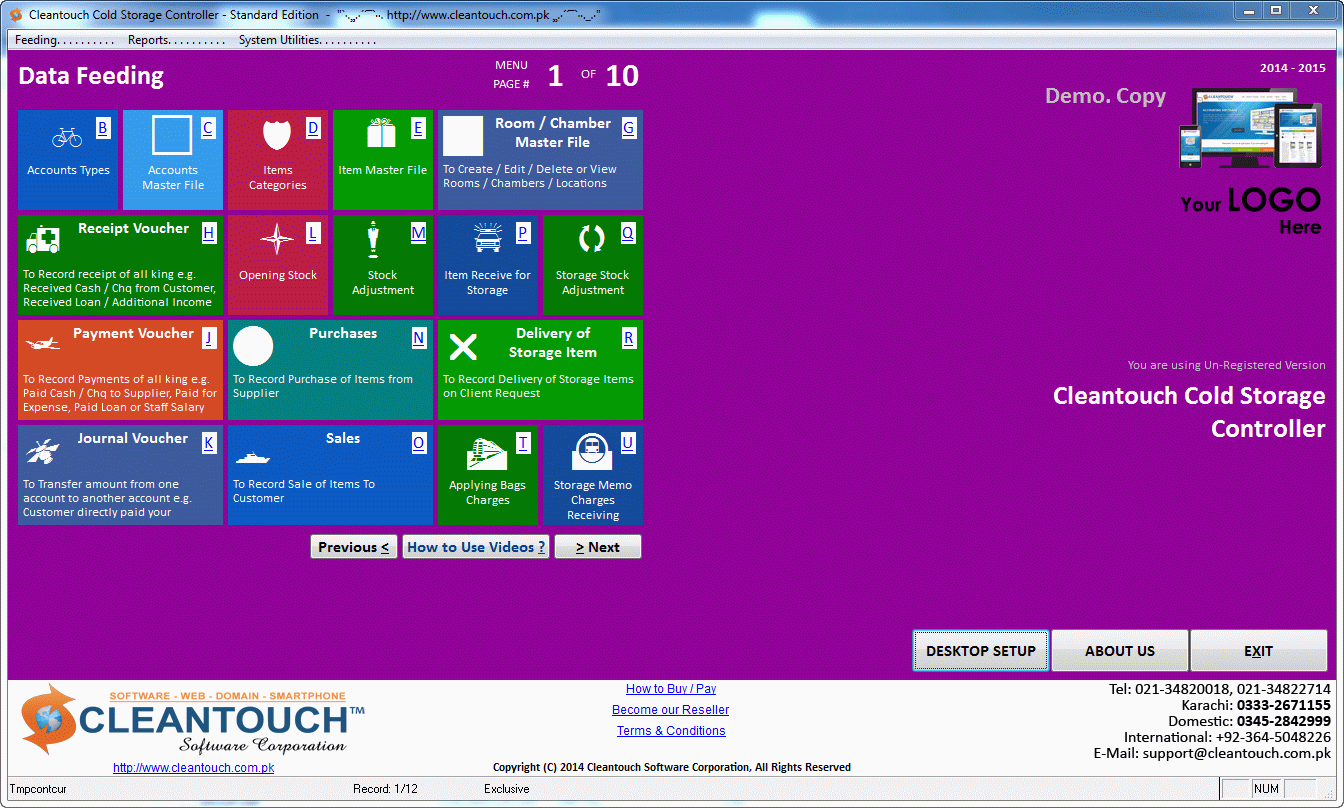The width and height of the screenshot is (1344, 808).
Task: Click shortcut letter H on Receipt Voucher
Action: [209, 233]
